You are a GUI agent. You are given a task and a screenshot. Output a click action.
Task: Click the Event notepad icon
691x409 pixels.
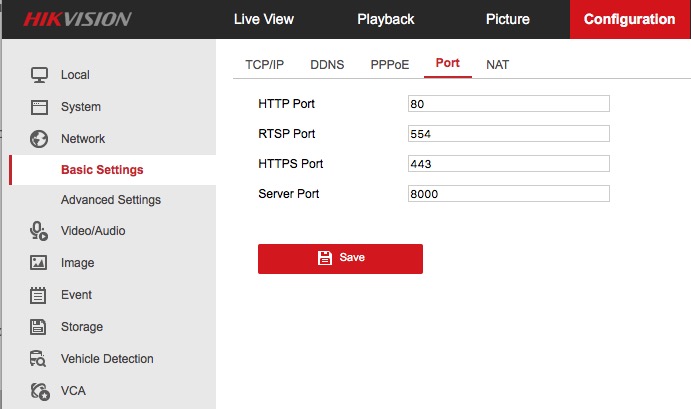coord(39,295)
